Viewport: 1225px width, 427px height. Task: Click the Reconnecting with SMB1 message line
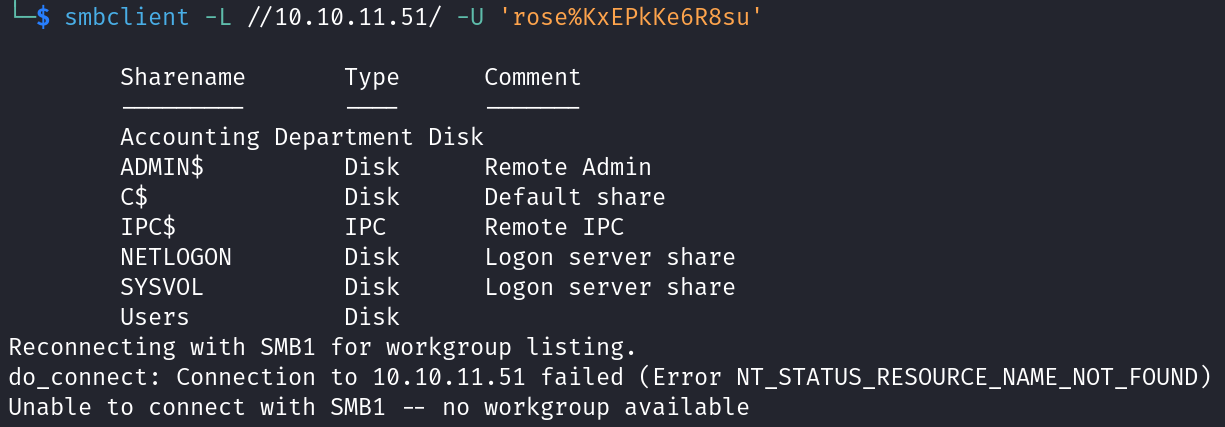pyautogui.click(x=322, y=347)
